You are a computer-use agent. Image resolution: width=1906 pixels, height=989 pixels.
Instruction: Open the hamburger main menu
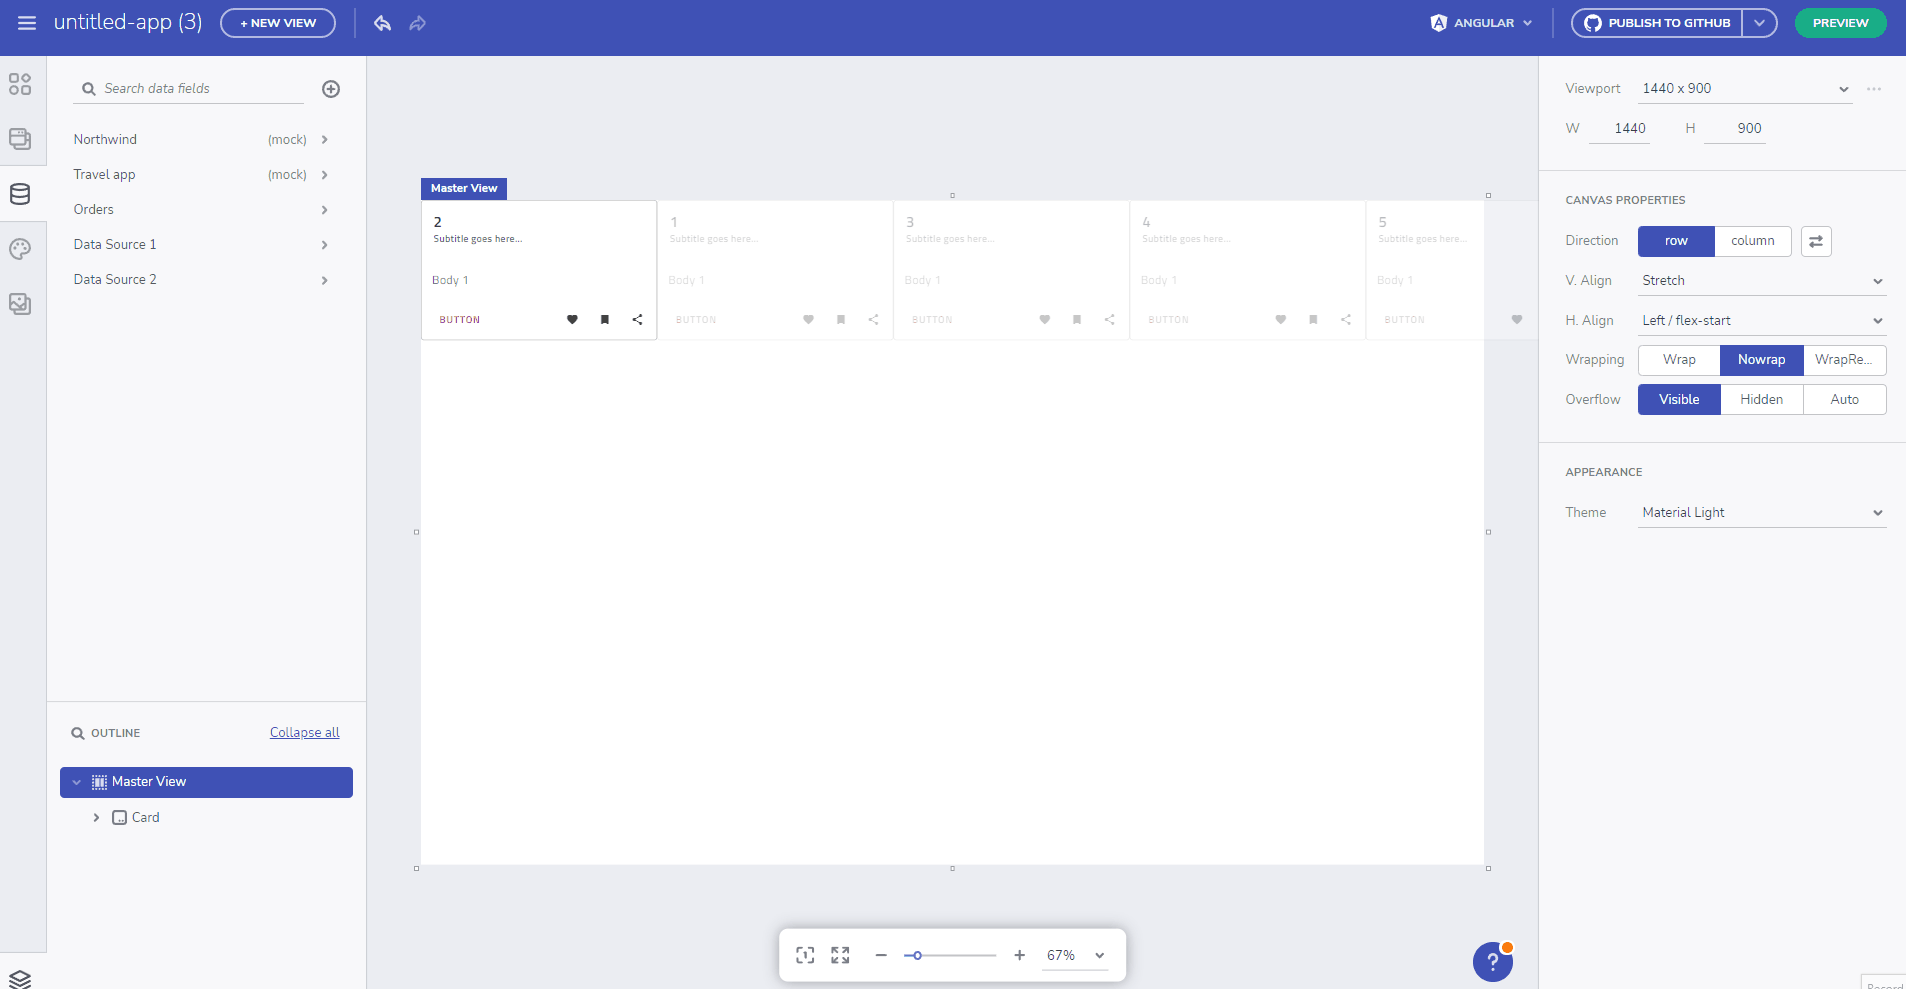pos(27,23)
